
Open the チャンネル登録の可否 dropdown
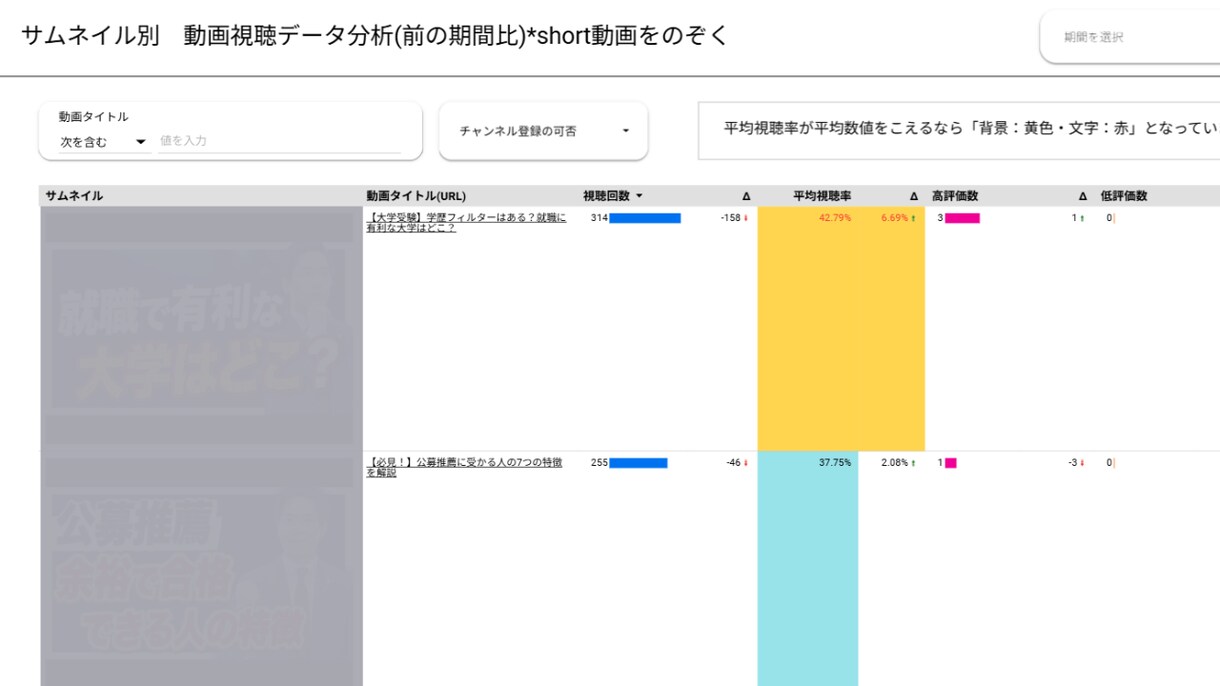[x=543, y=131]
